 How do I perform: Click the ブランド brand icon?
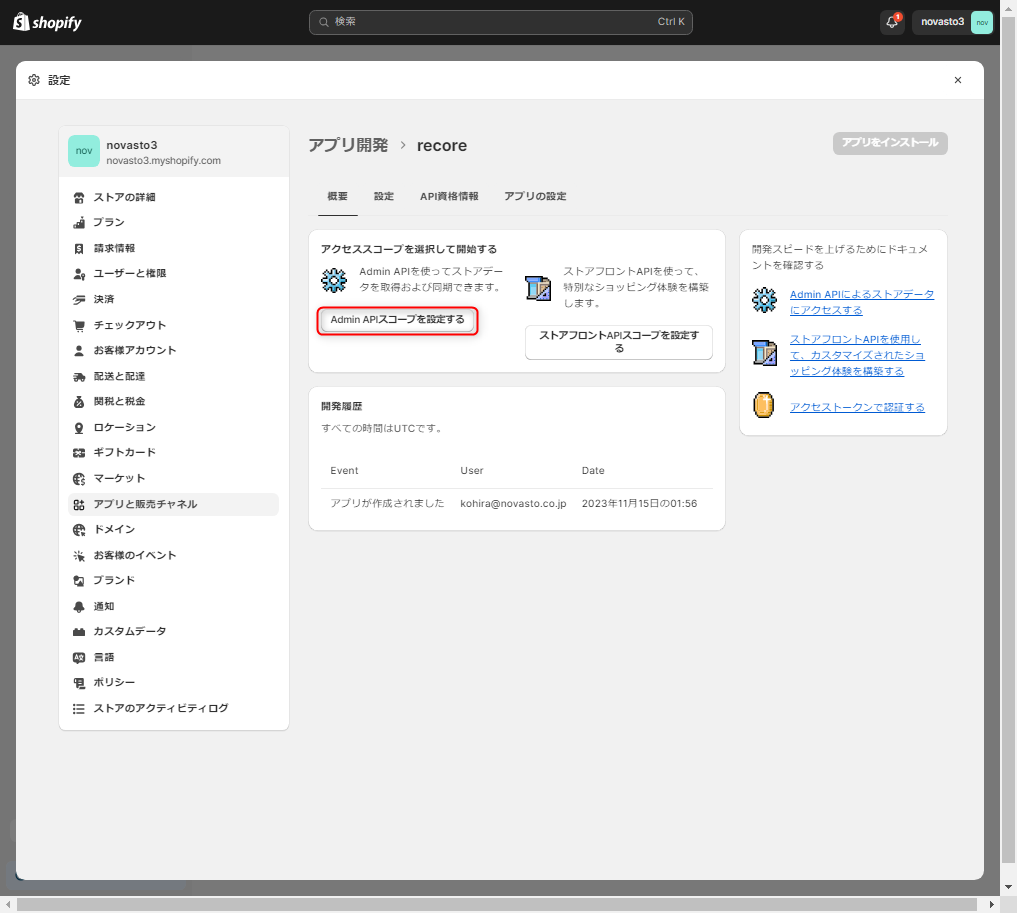(78, 581)
